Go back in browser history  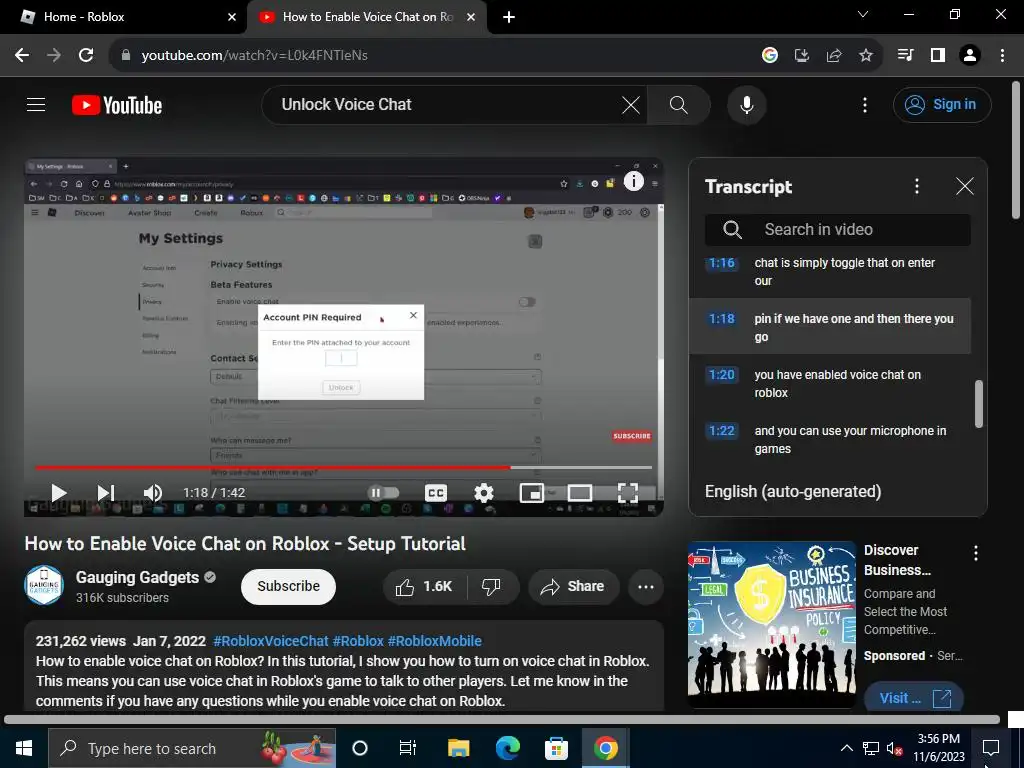pos(22,56)
